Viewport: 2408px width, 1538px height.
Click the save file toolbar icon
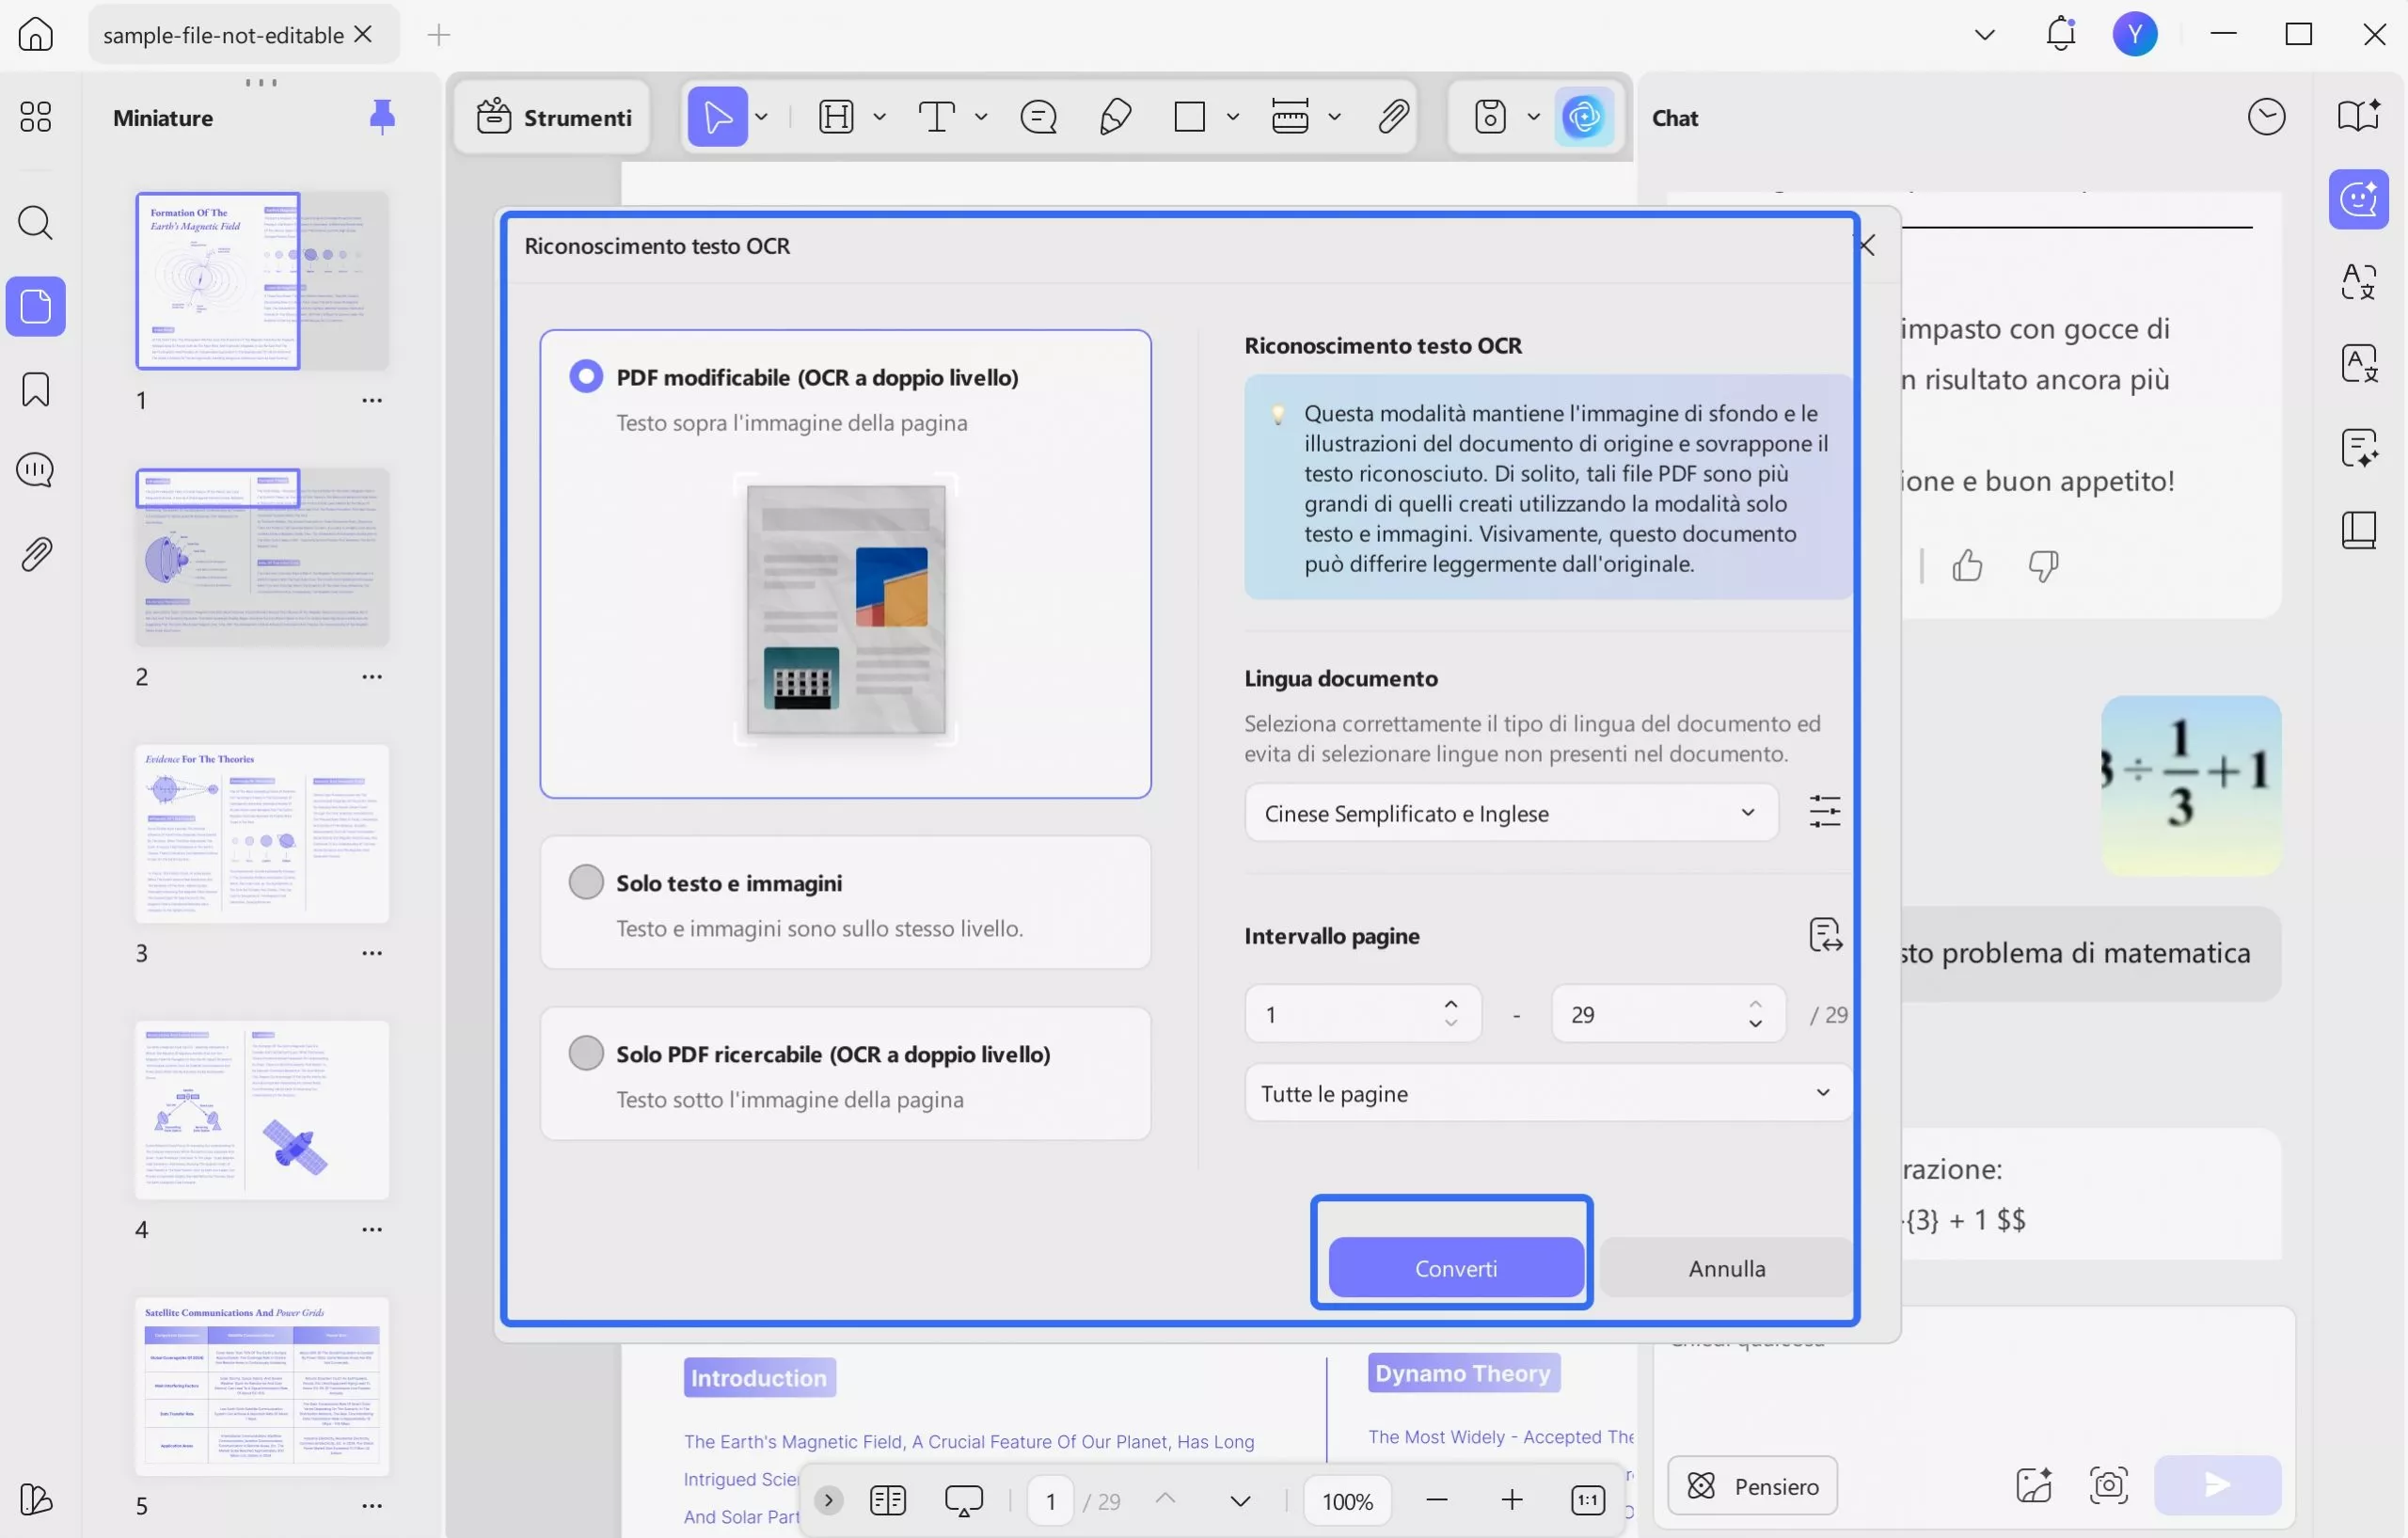pos(1491,117)
